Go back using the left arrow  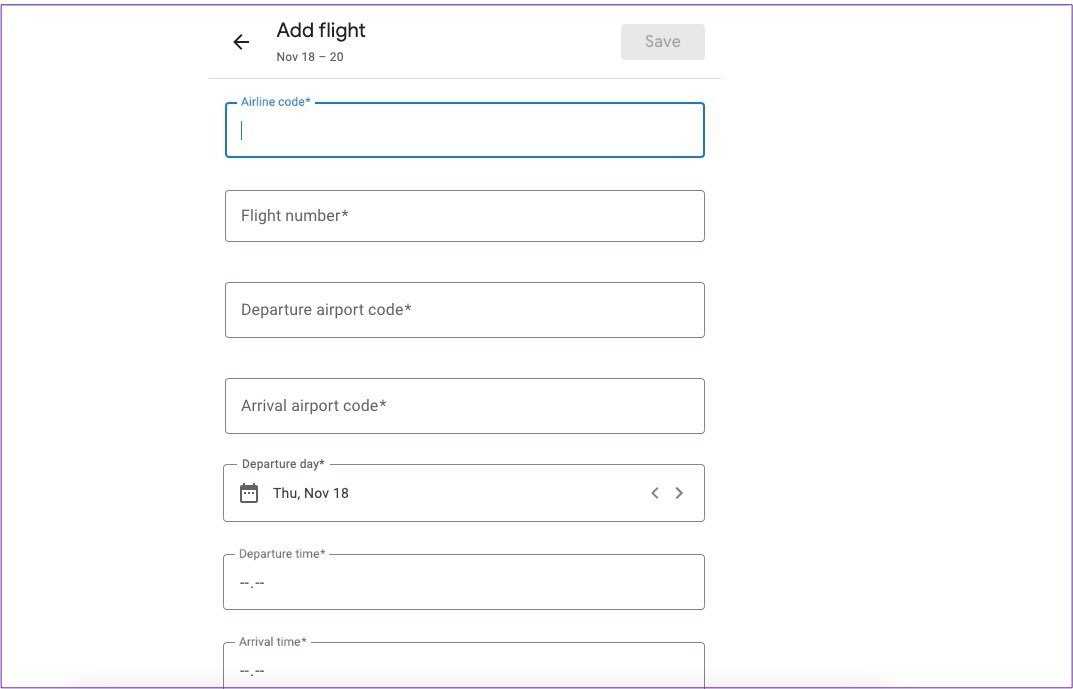[241, 42]
